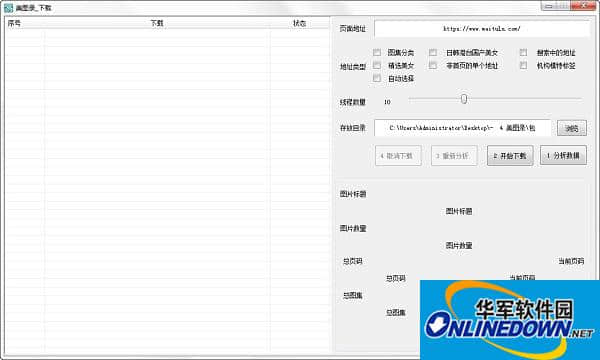Focus the 页面地址 URL input field
The width and height of the screenshot is (600, 360).
click(482, 29)
